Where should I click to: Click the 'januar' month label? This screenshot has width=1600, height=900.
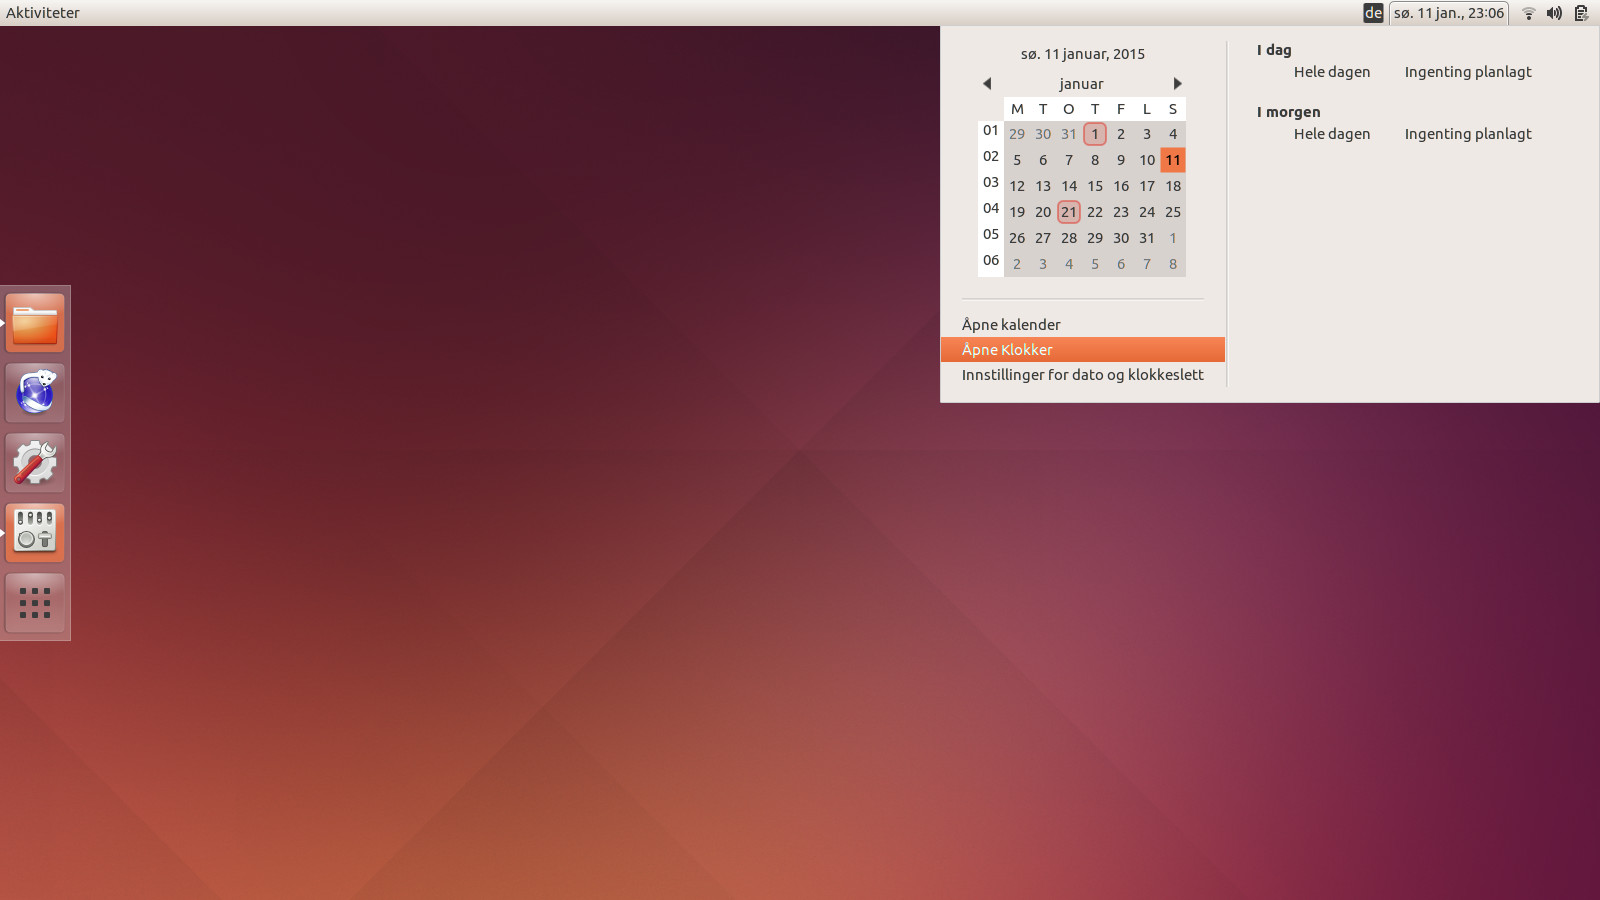pyautogui.click(x=1081, y=84)
